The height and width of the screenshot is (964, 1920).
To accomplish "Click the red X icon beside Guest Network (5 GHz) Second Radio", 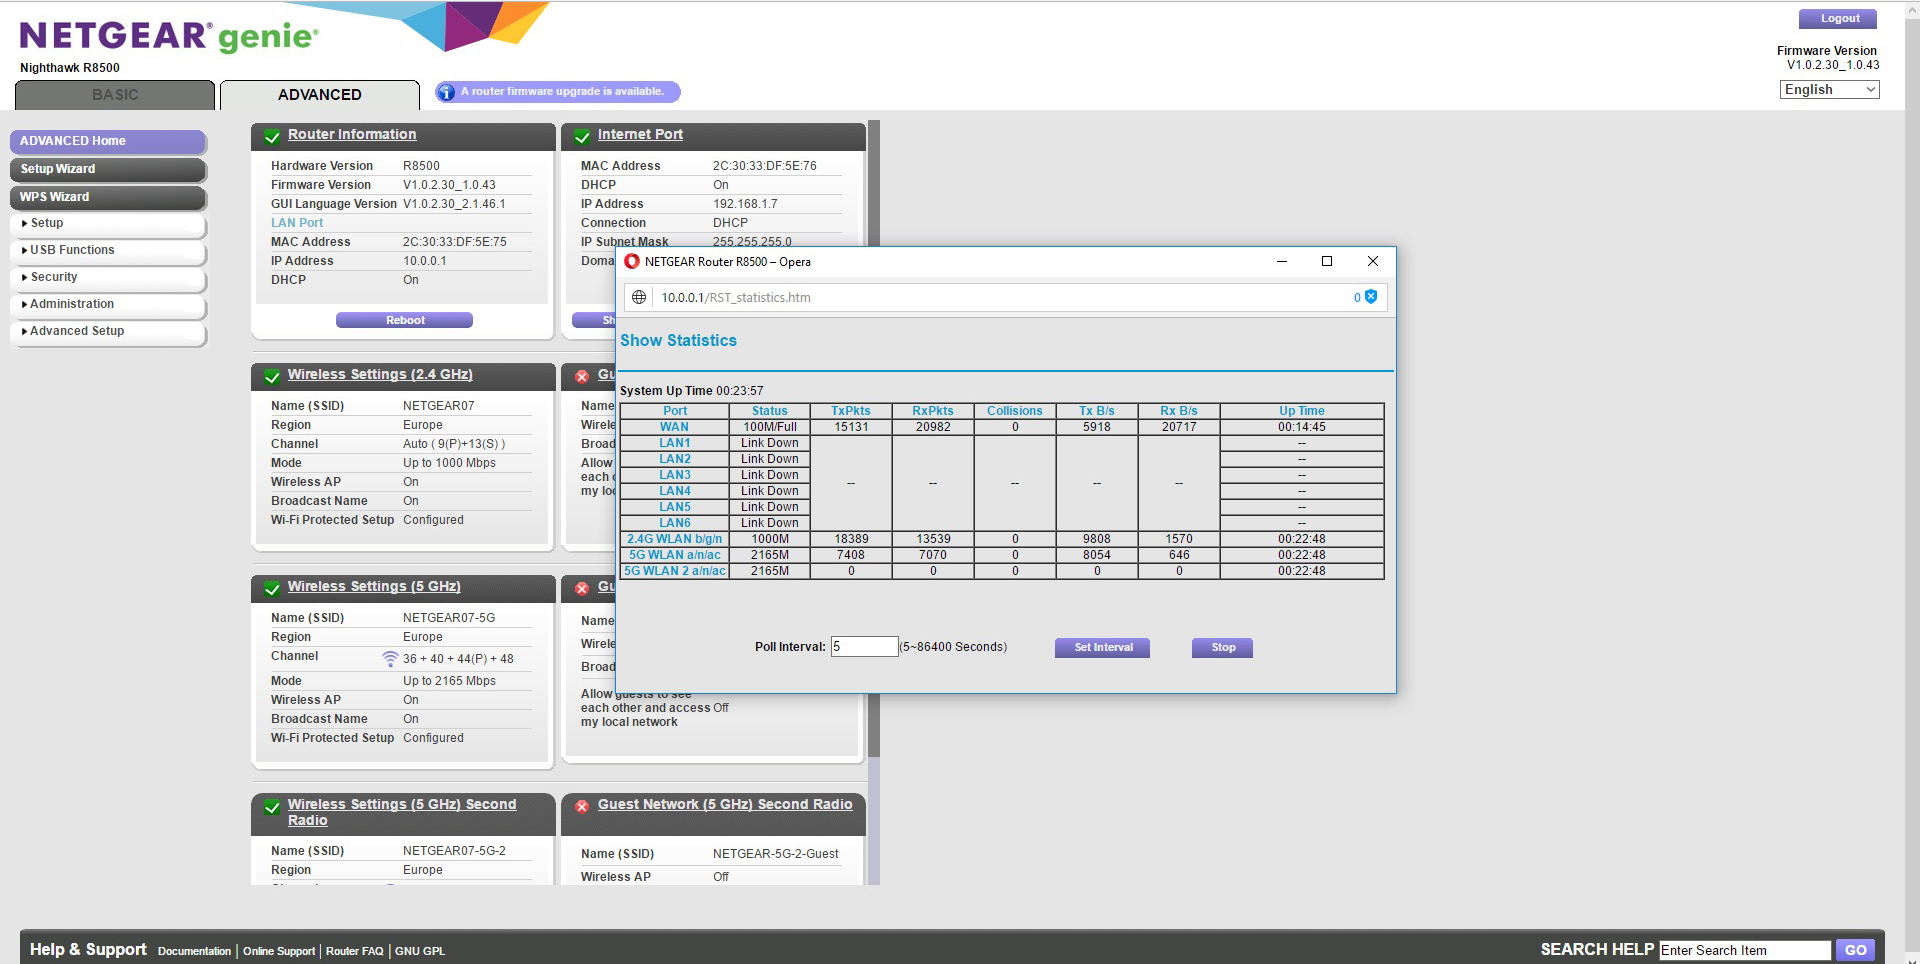I will coord(581,806).
